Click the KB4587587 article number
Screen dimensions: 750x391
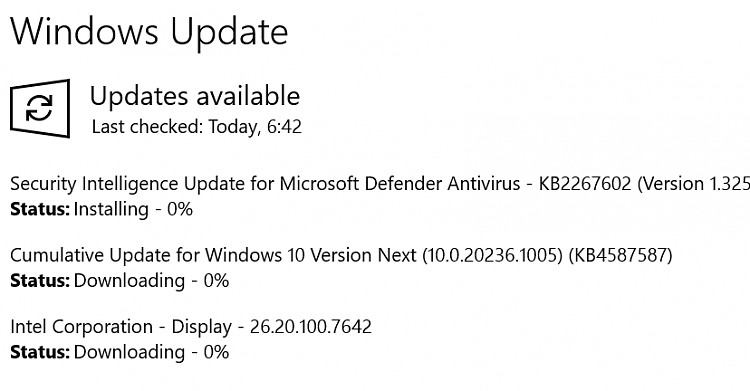620,255
